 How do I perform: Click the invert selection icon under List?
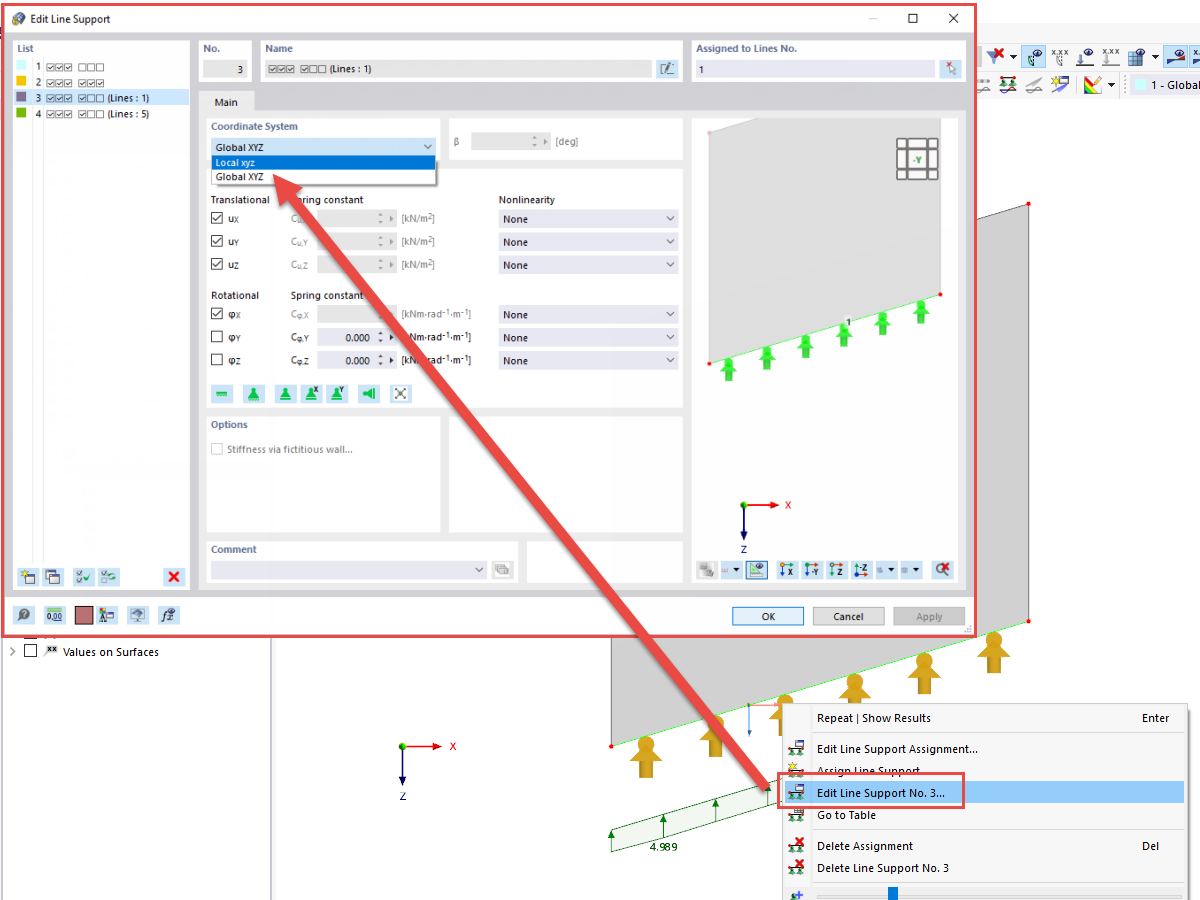pyautogui.click(x=109, y=577)
